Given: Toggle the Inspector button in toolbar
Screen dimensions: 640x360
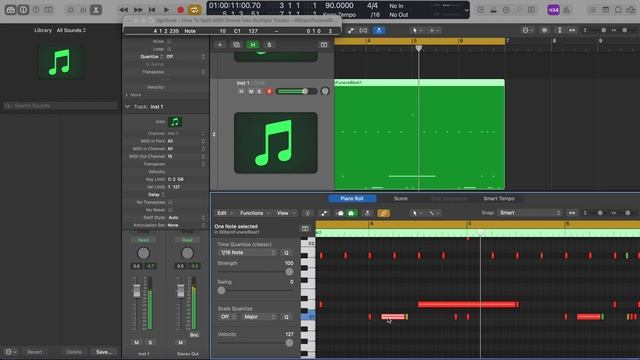Looking at the screenshot, I should click(x=23, y=9).
